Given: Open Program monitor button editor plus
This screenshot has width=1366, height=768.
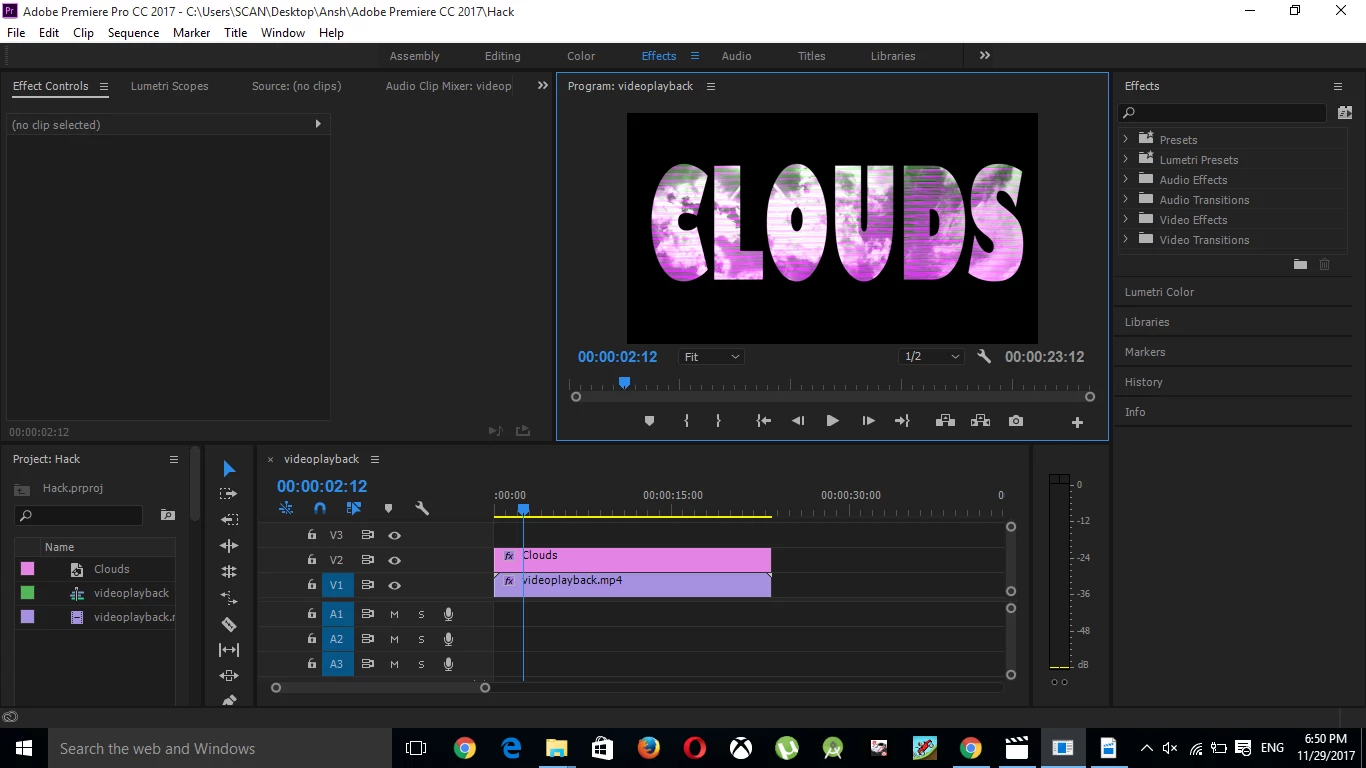Looking at the screenshot, I should 1077,422.
